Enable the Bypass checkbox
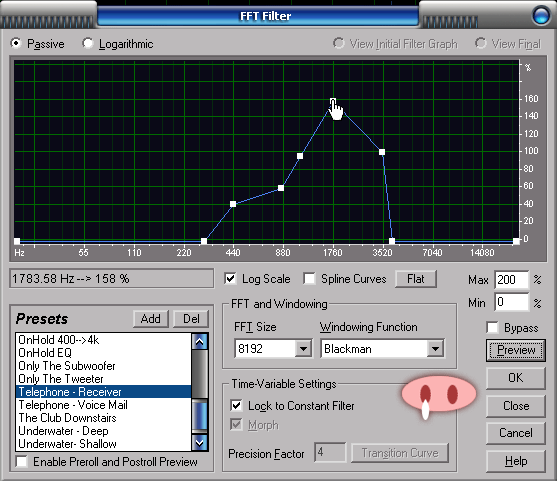 (492, 327)
